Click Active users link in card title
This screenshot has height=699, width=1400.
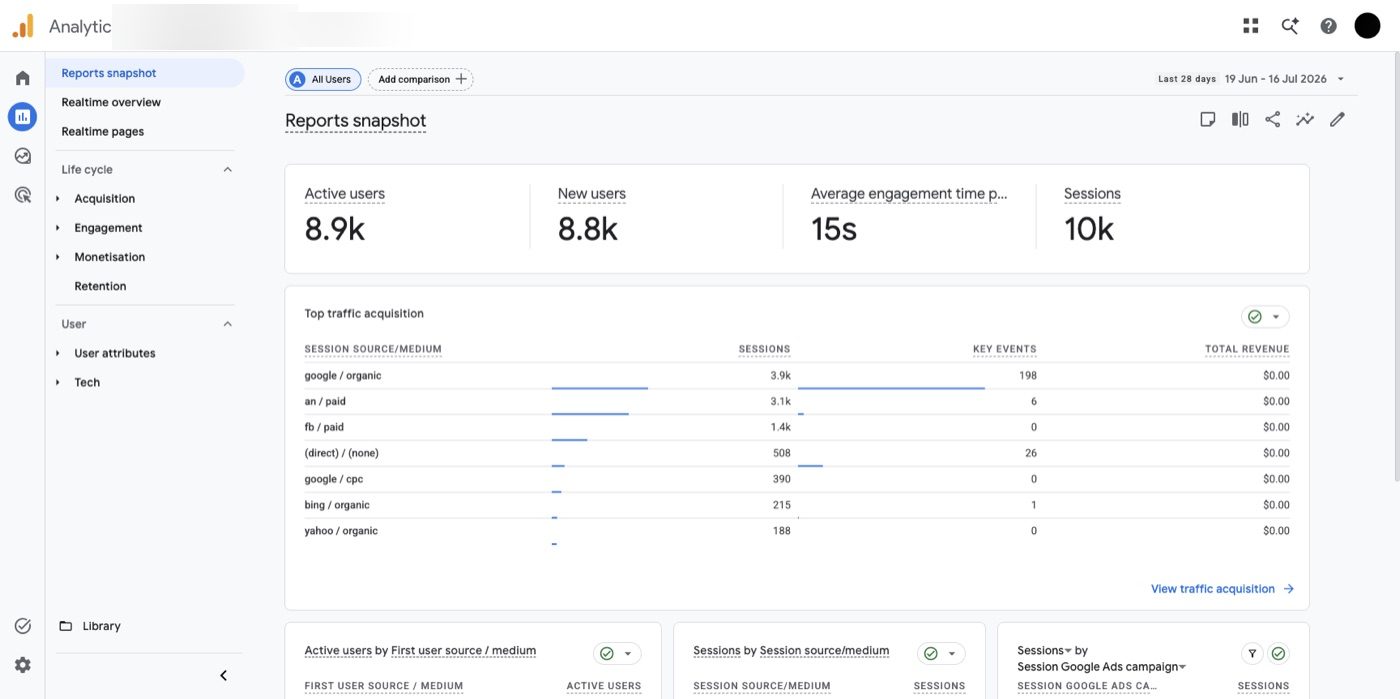[x=338, y=651]
